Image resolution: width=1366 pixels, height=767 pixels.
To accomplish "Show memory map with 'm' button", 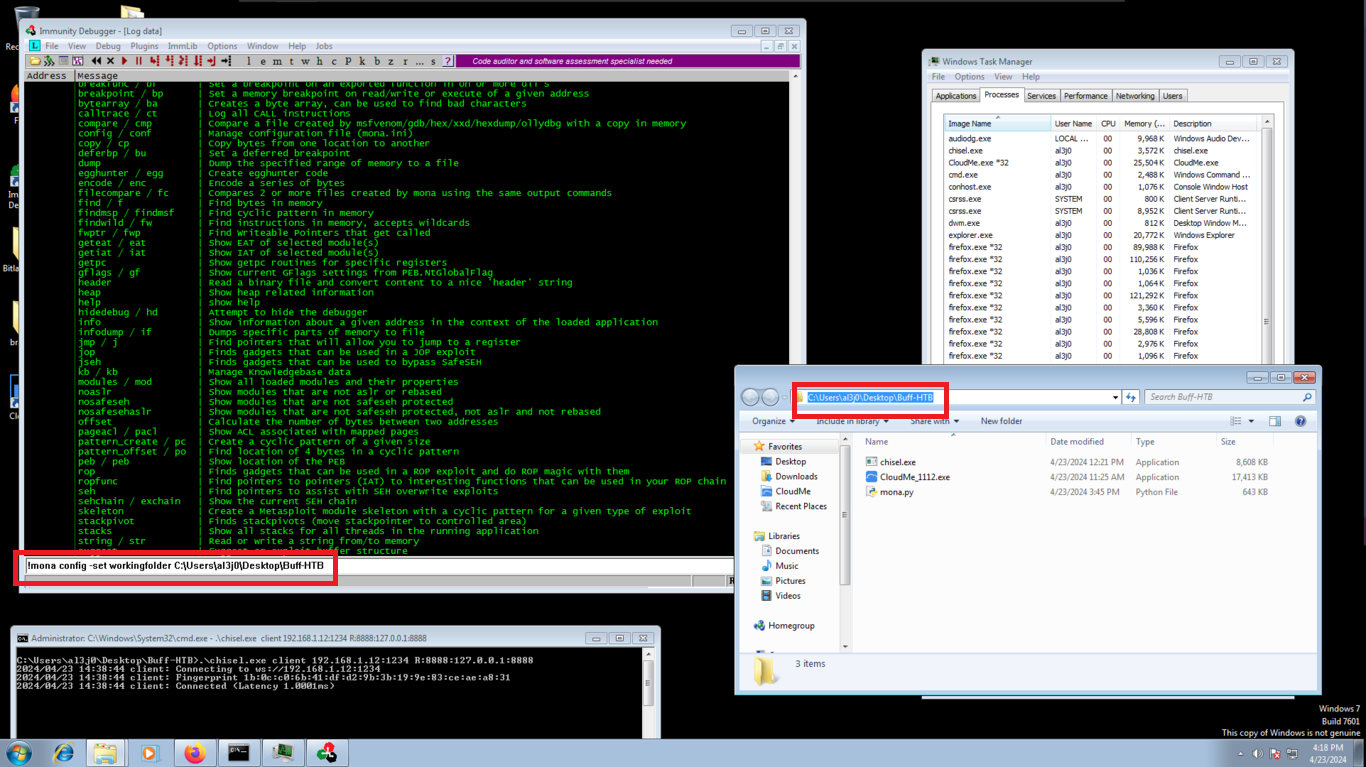I will 277,61.
